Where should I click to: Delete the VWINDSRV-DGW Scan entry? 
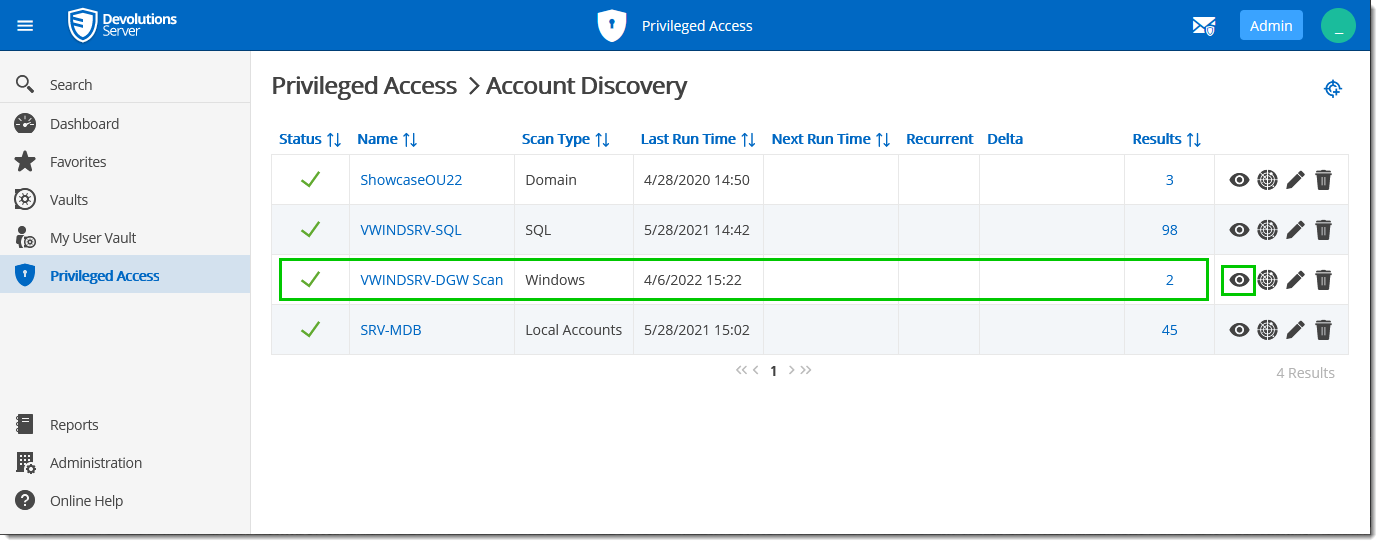tap(1323, 280)
